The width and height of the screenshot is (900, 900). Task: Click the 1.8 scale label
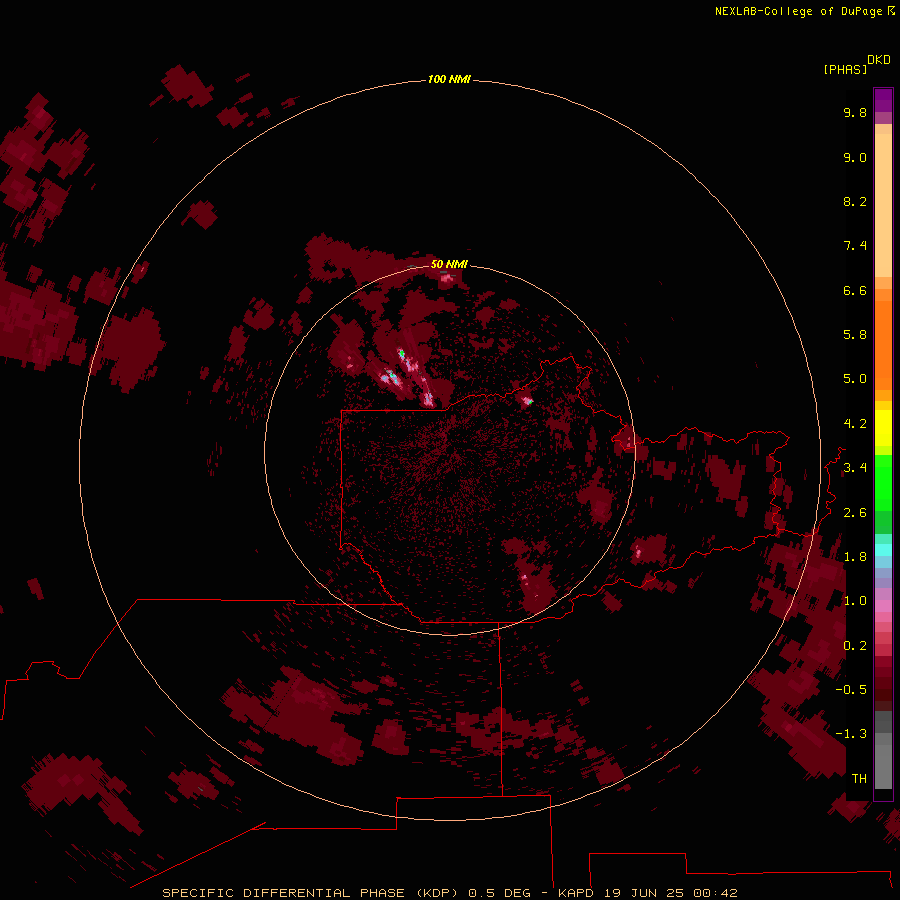[x=855, y=557]
